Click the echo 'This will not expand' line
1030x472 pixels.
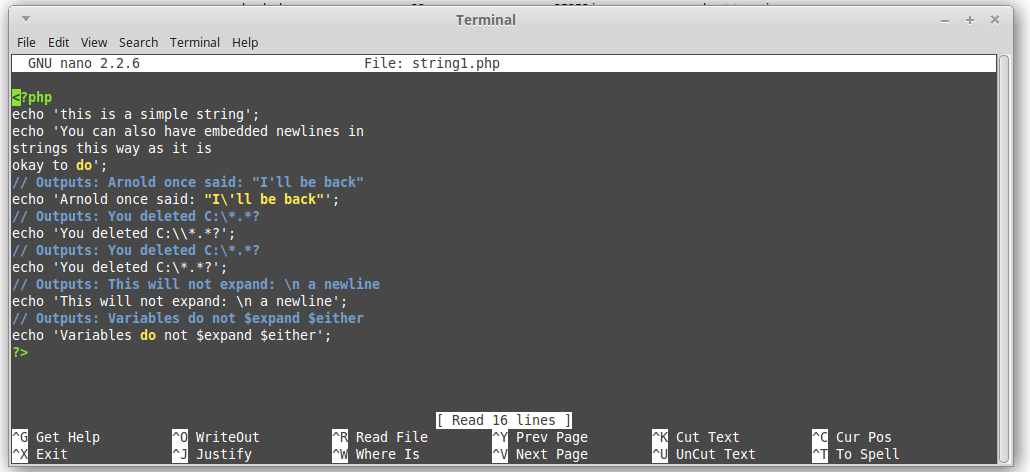[x=180, y=301]
